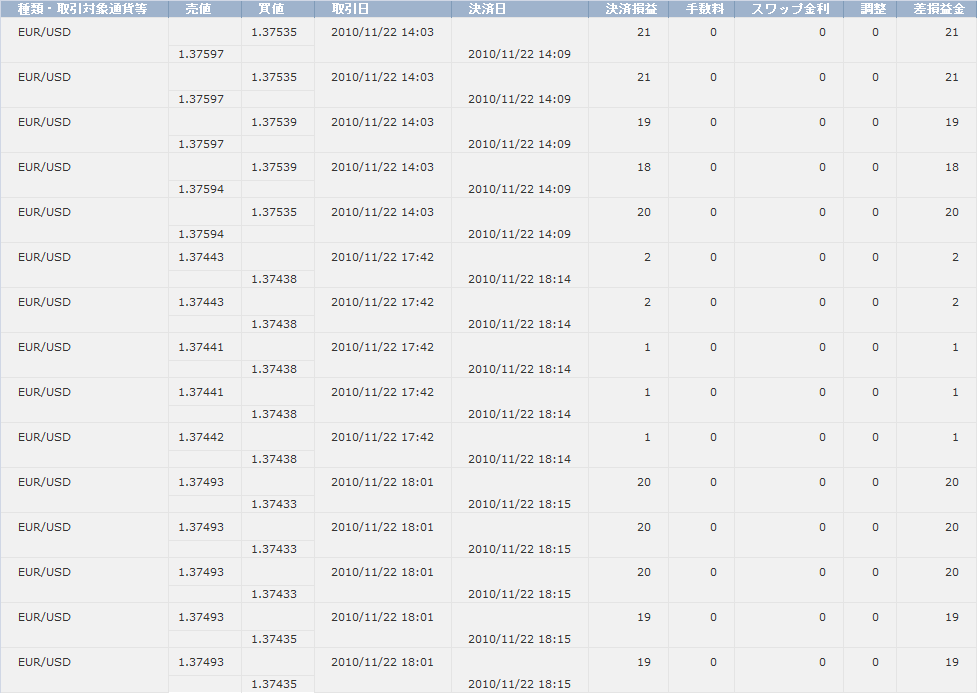Click the first row's buy price 1.37535
Screen dimensions: 977x693
point(274,32)
